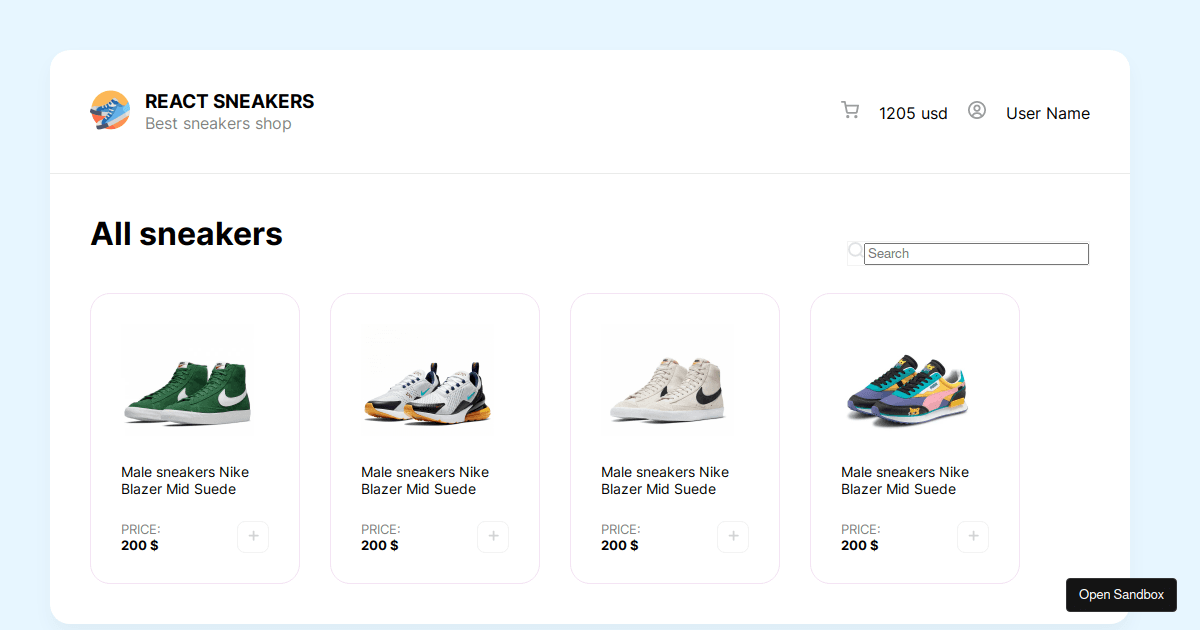The image size is (1200, 630).
Task: Click the User Name link in the header
Action: (1047, 113)
